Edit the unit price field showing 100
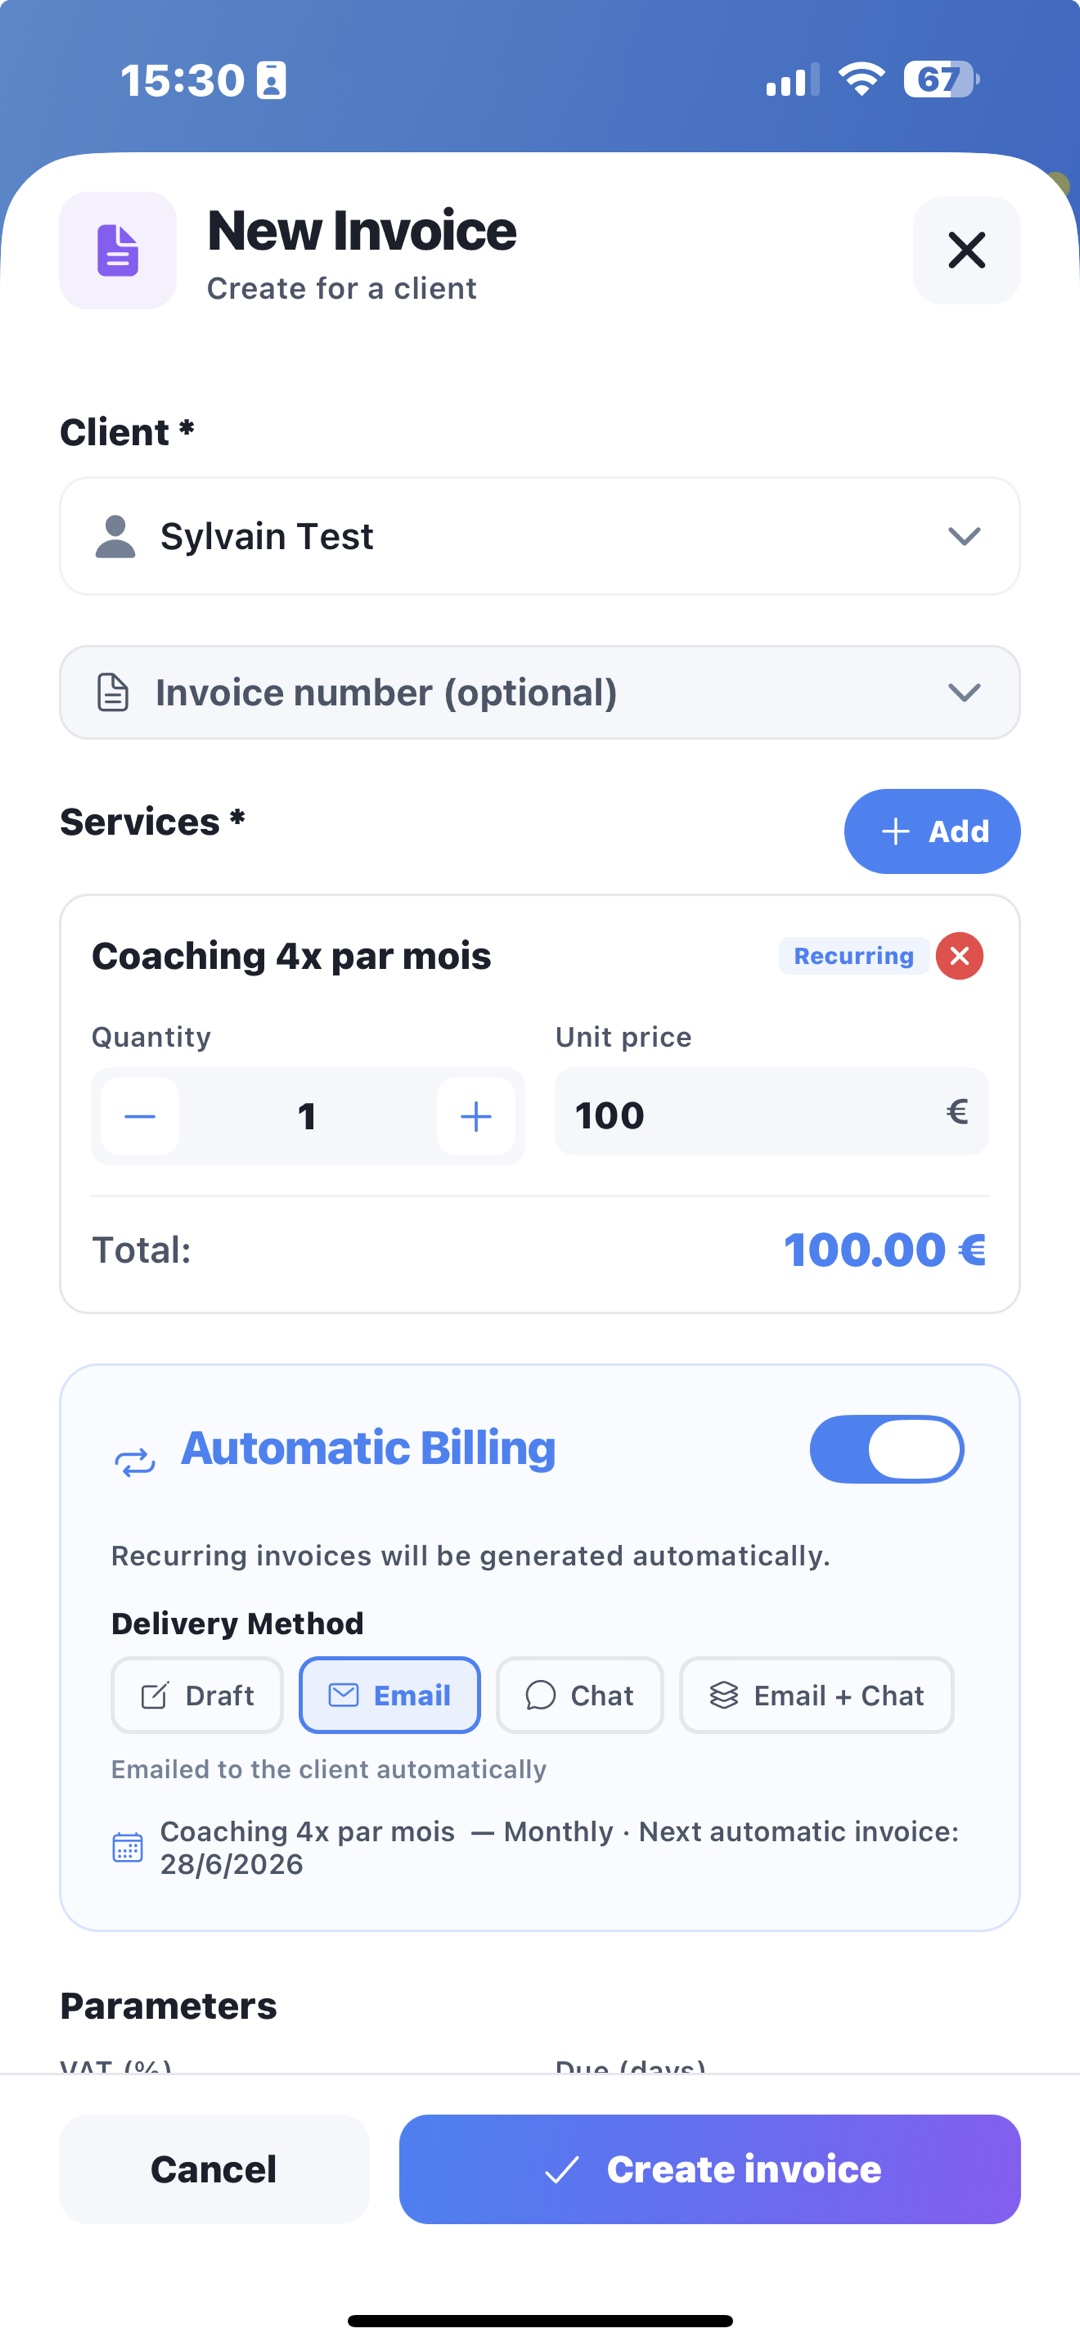1080x2347 pixels. (x=771, y=1112)
